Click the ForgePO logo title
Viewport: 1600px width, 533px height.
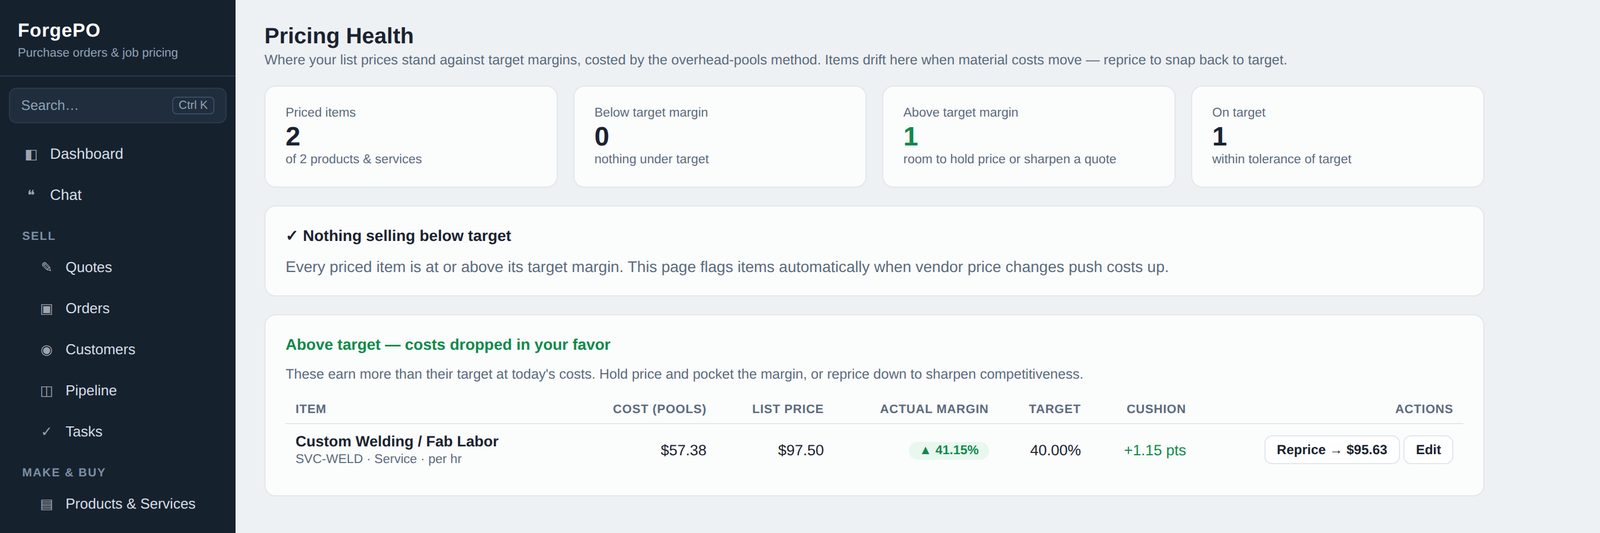point(59,30)
